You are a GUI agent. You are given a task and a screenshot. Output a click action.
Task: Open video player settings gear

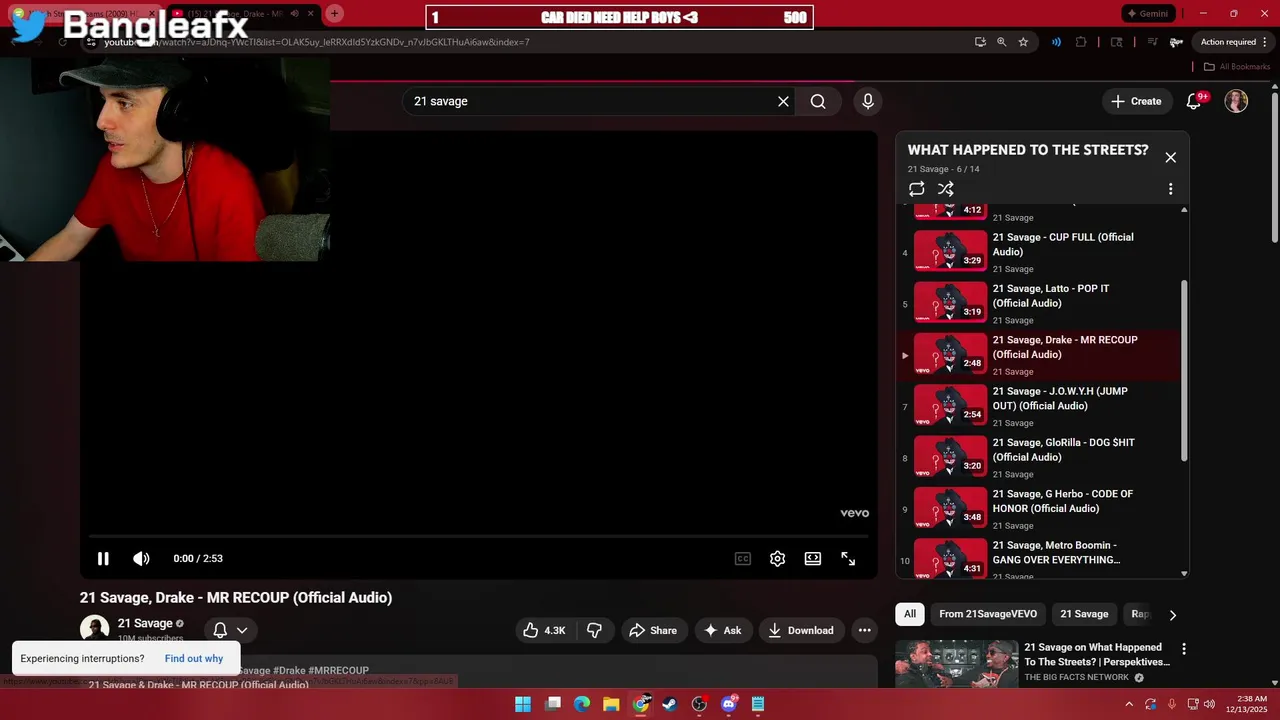tap(777, 559)
